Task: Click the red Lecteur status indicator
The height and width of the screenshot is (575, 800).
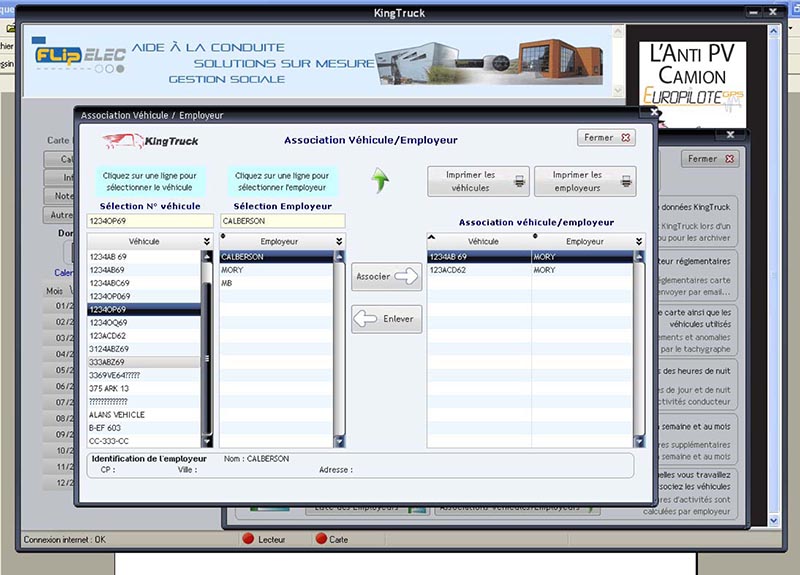Action: (249, 539)
